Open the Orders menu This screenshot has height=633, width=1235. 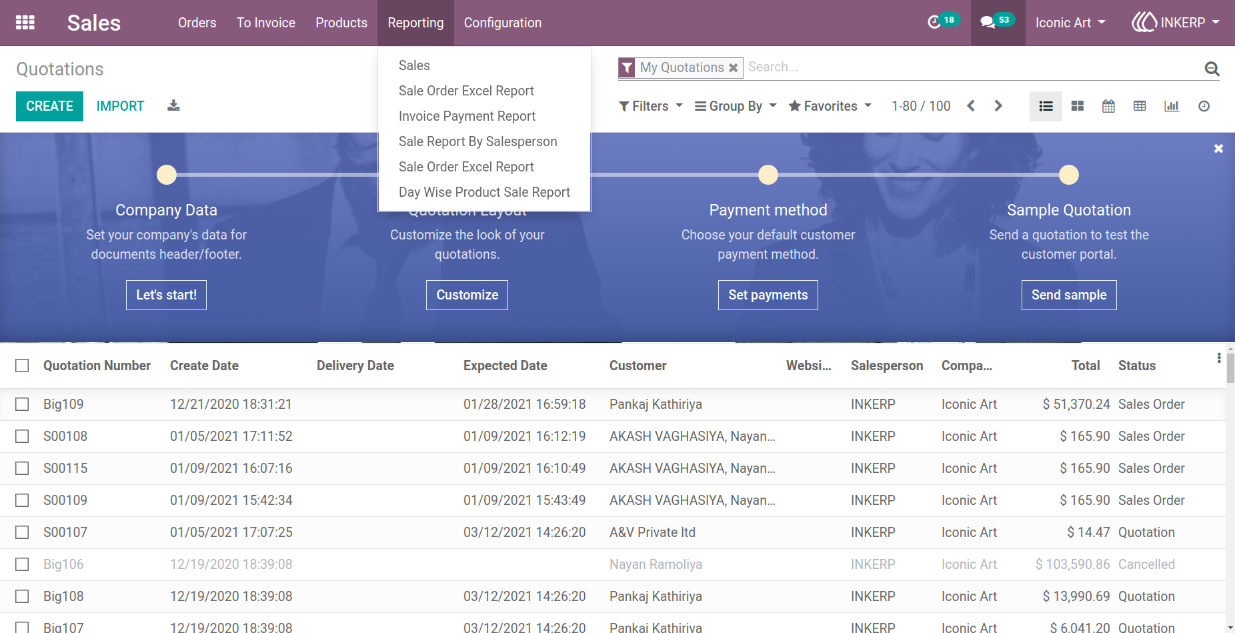197,22
